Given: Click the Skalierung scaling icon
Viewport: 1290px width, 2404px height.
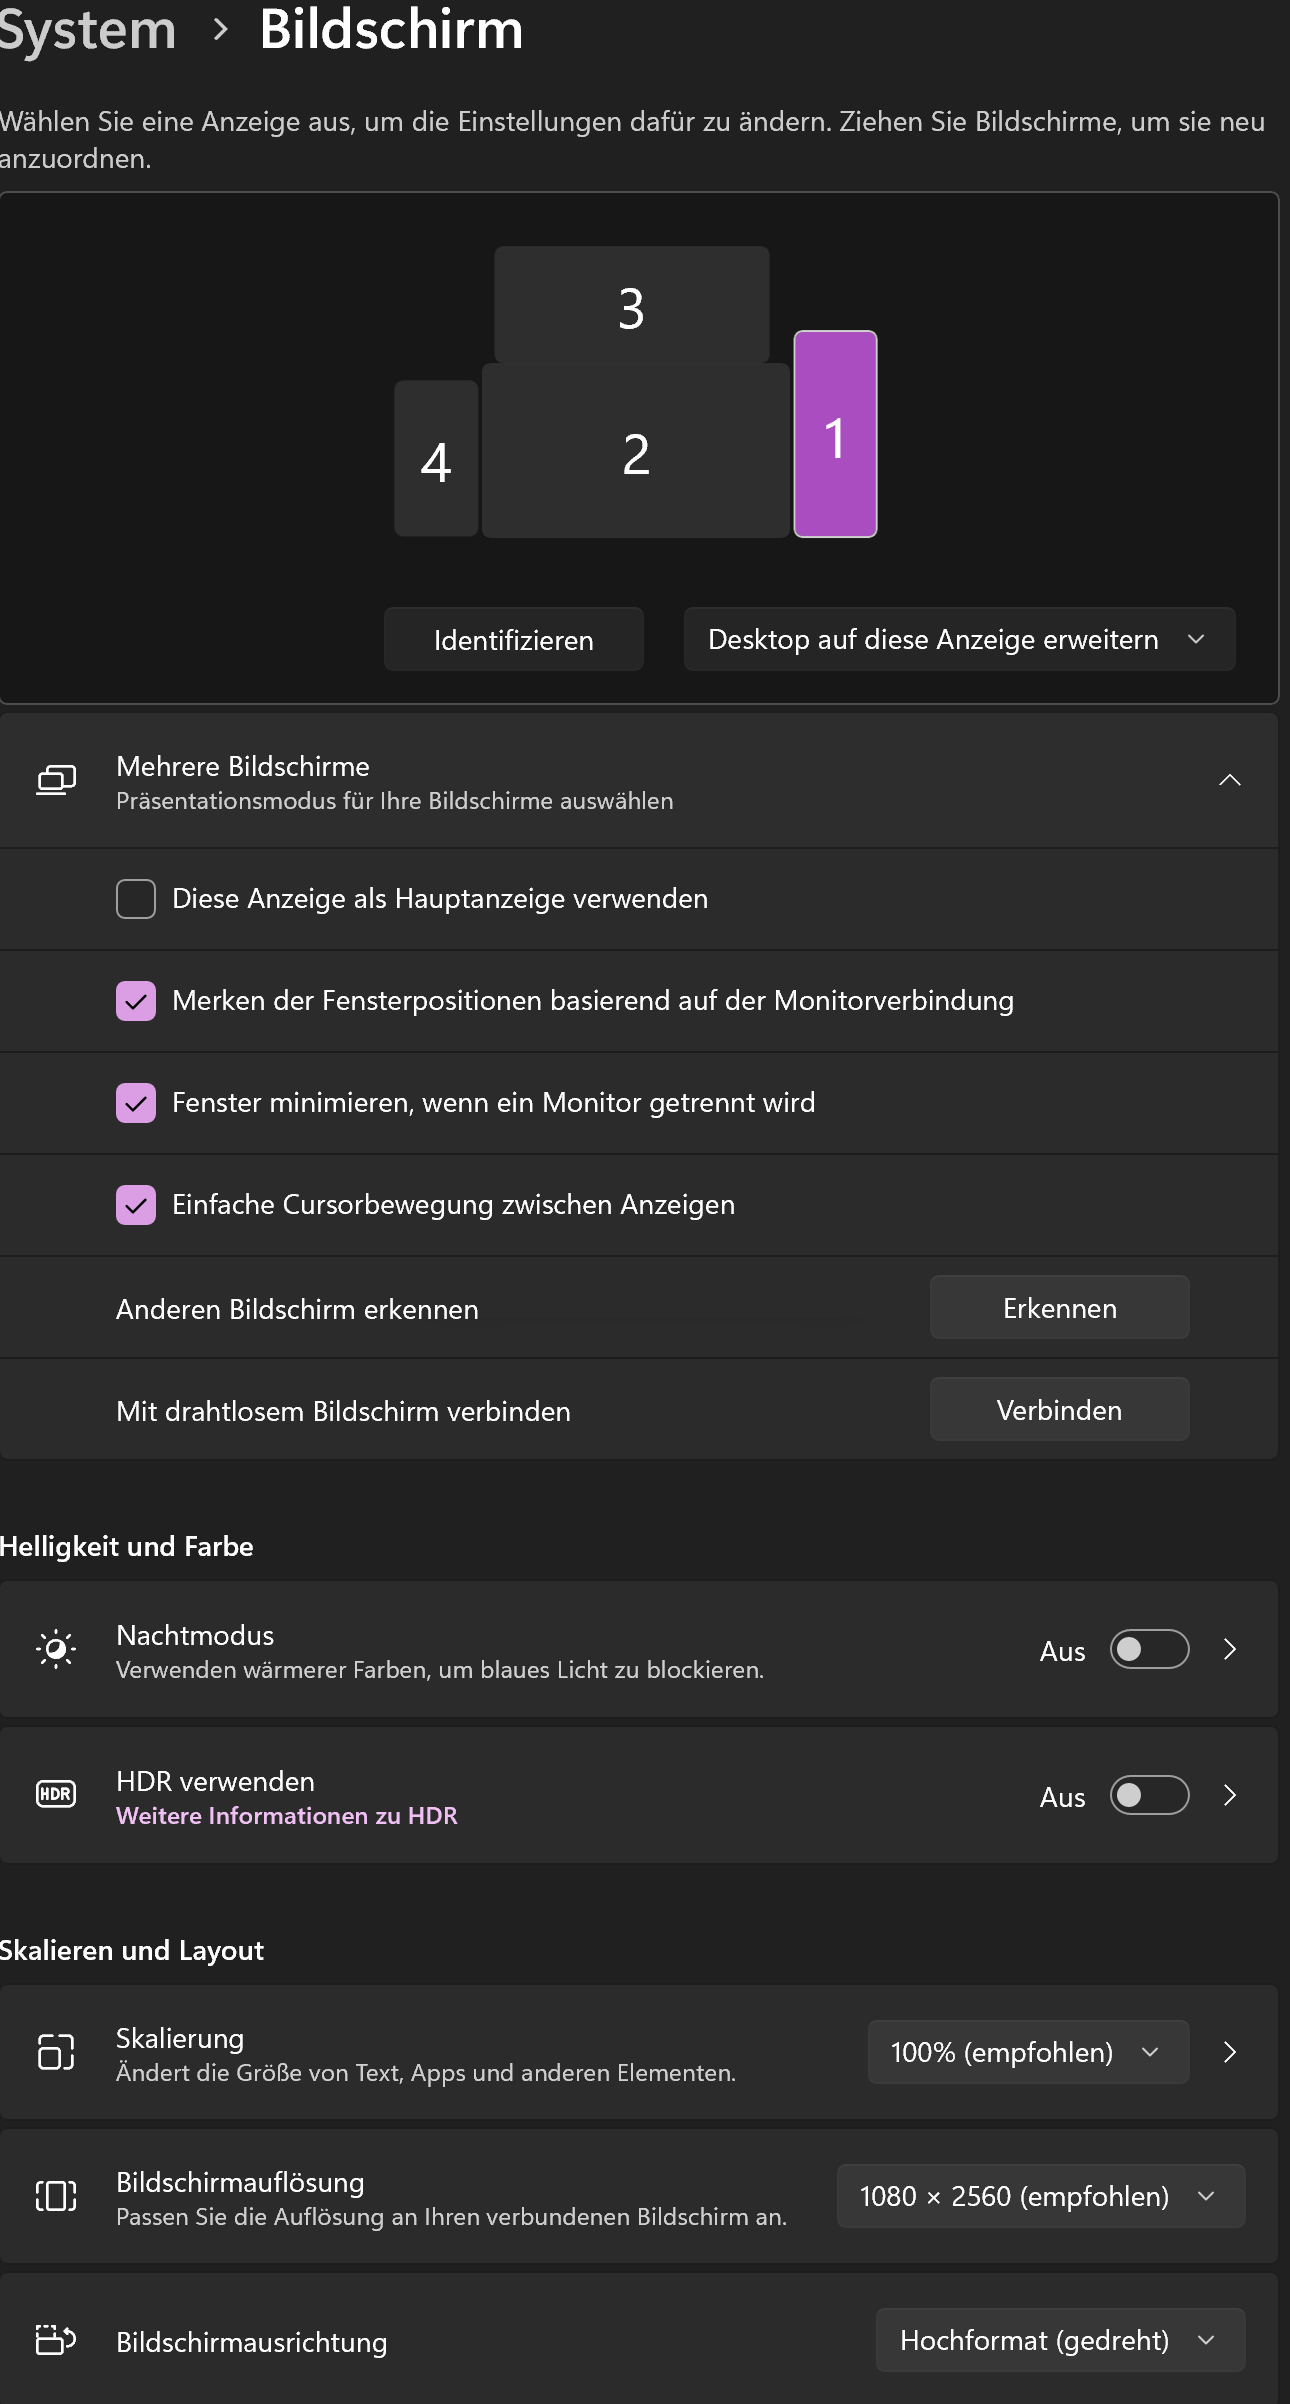Looking at the screenshot, I should [56, 2052].
